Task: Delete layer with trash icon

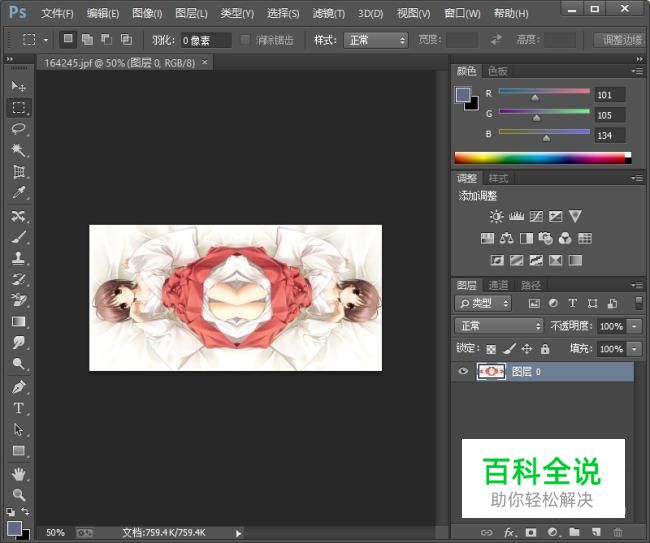Action: (x=618, y=532)
